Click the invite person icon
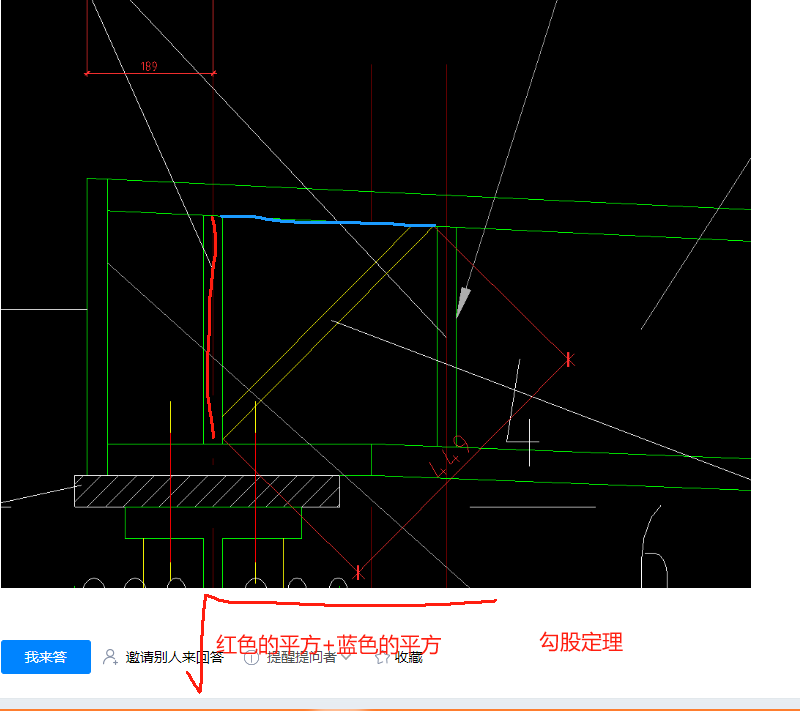Screen dimensions: 800x711 coord(110,657)
